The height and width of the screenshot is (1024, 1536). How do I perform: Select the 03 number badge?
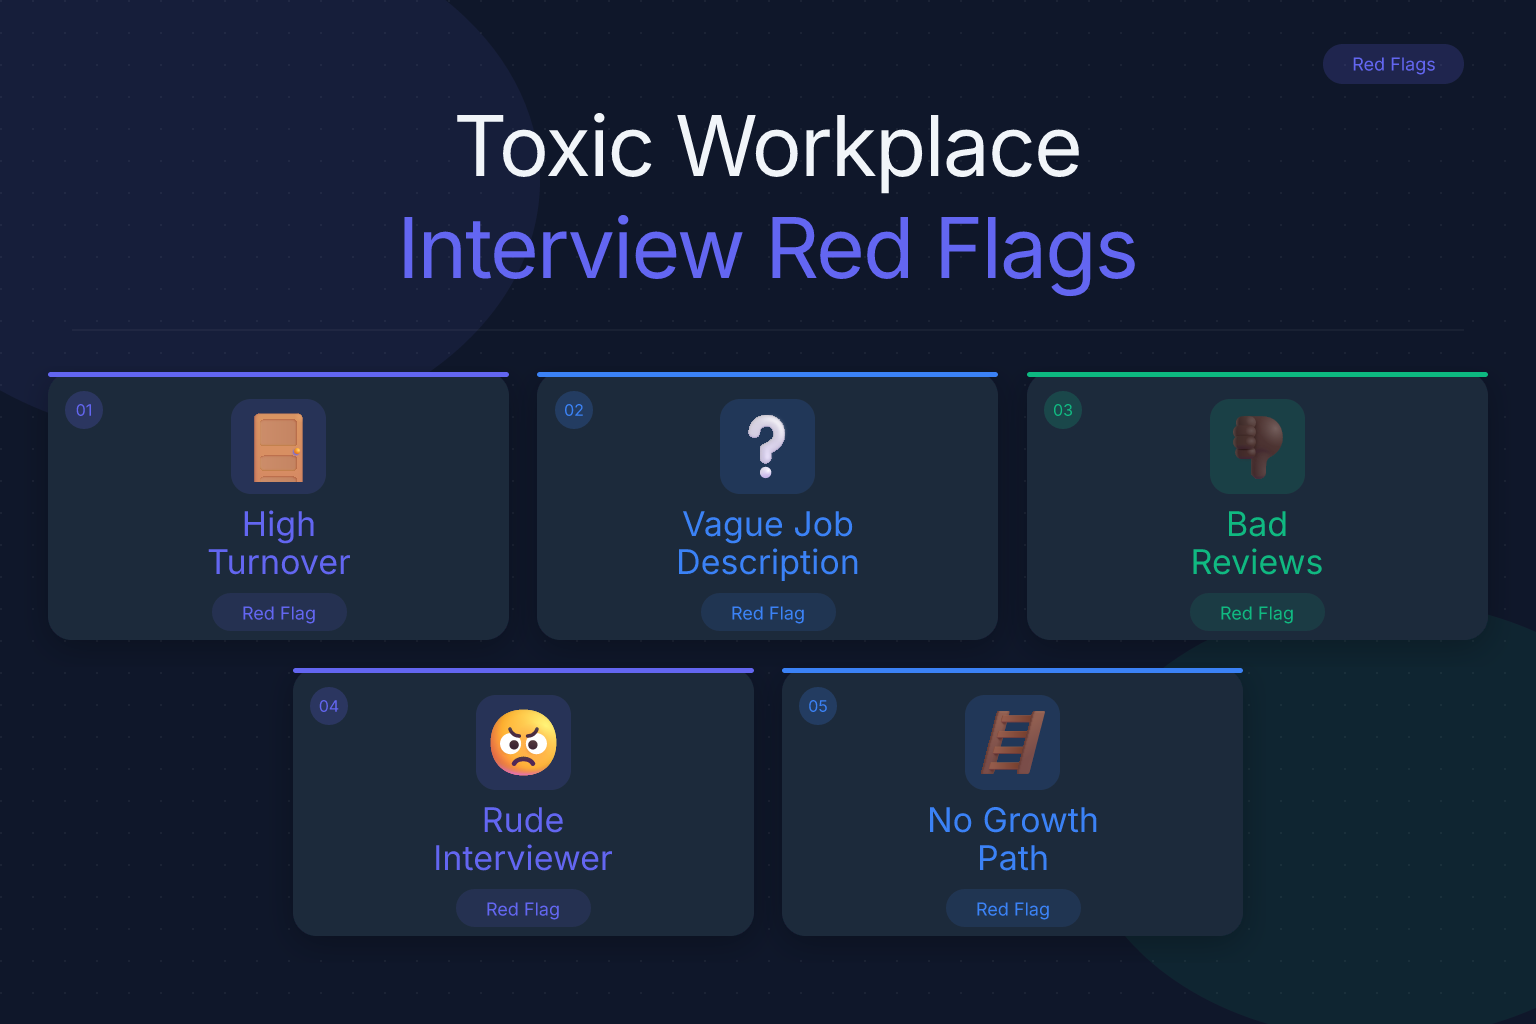point(1063,410)
